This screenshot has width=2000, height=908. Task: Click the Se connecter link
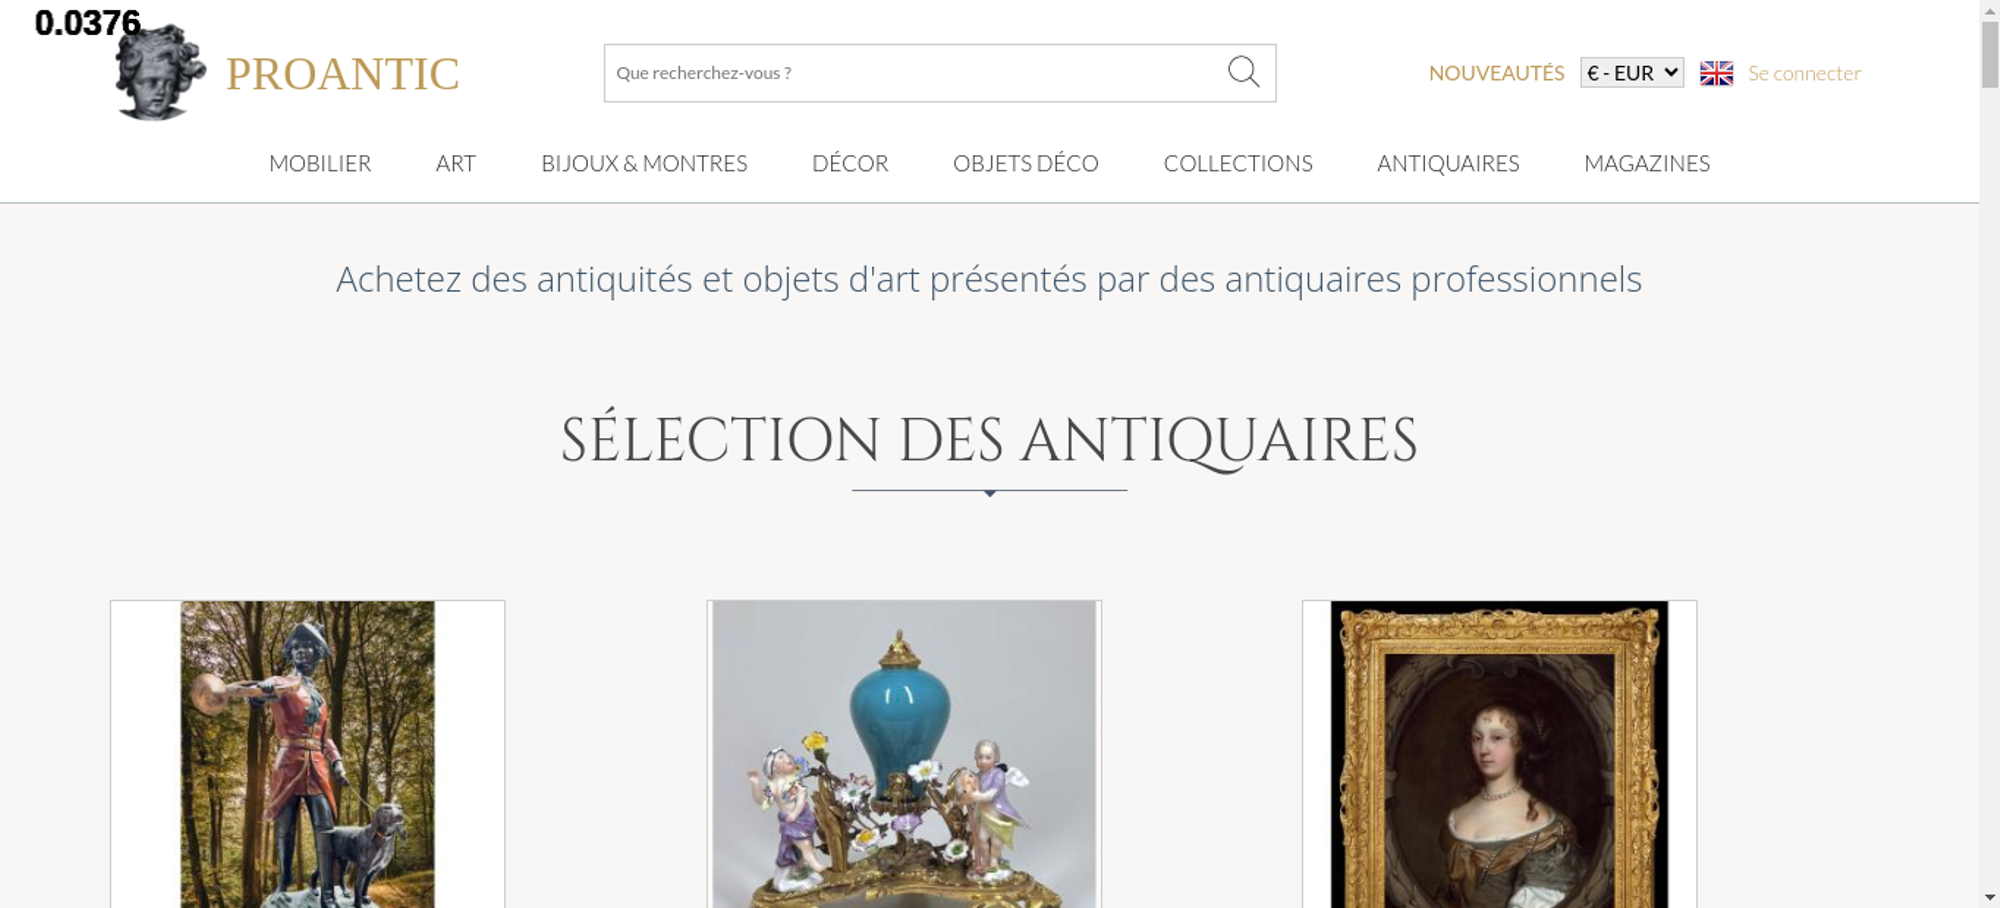point(1804,73)
